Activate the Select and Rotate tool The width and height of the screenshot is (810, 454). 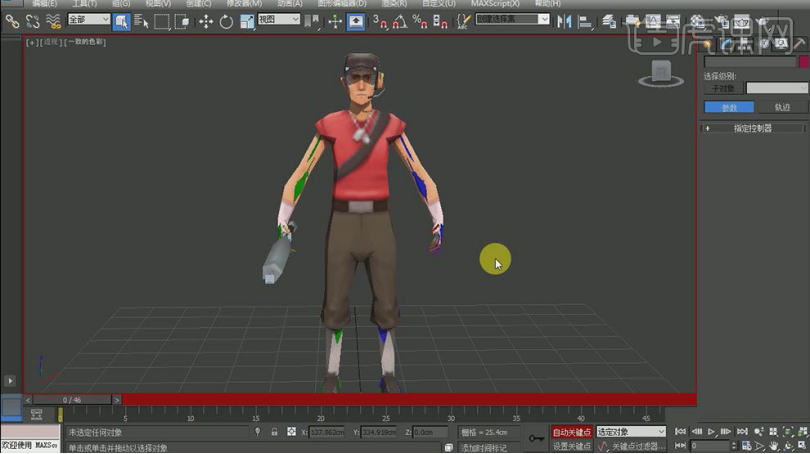pos(226,21)
